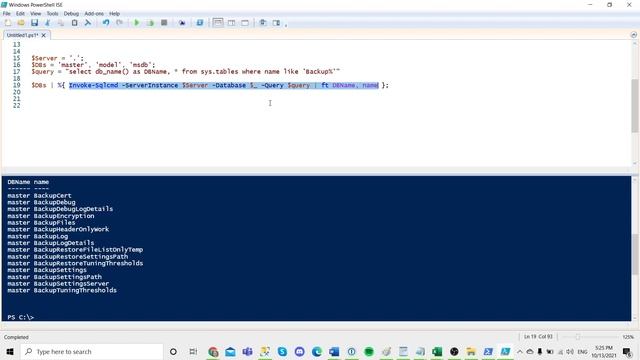Clear the console pane via toolbar icon

coord(88,23)
